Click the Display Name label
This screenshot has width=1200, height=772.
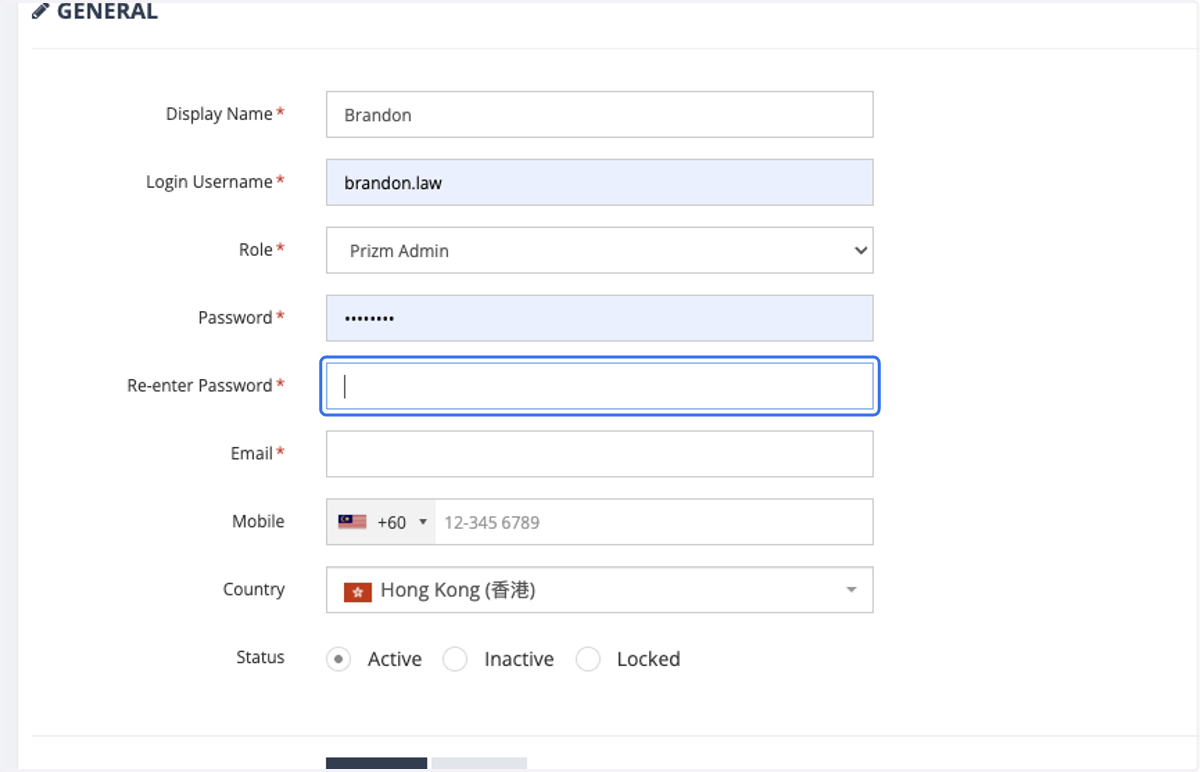[219, 114]
